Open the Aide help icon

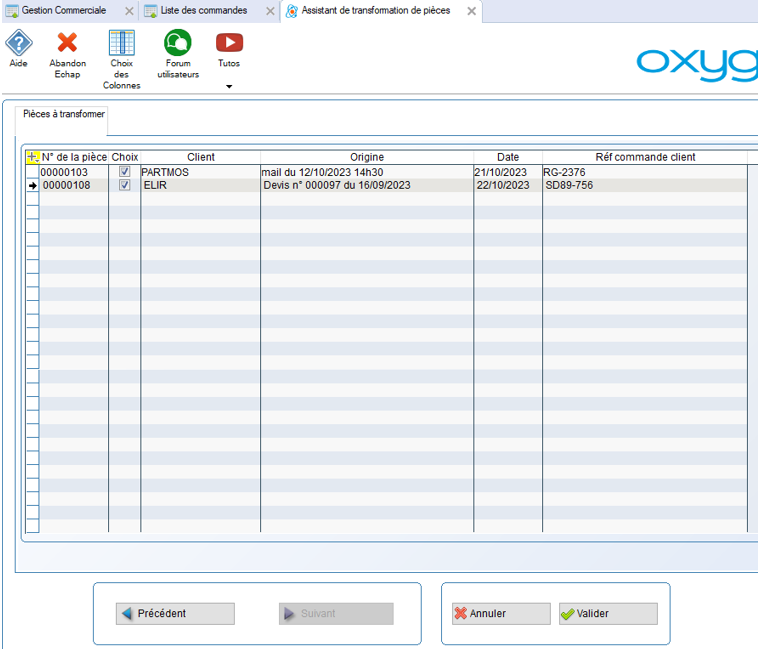point(19,43)
